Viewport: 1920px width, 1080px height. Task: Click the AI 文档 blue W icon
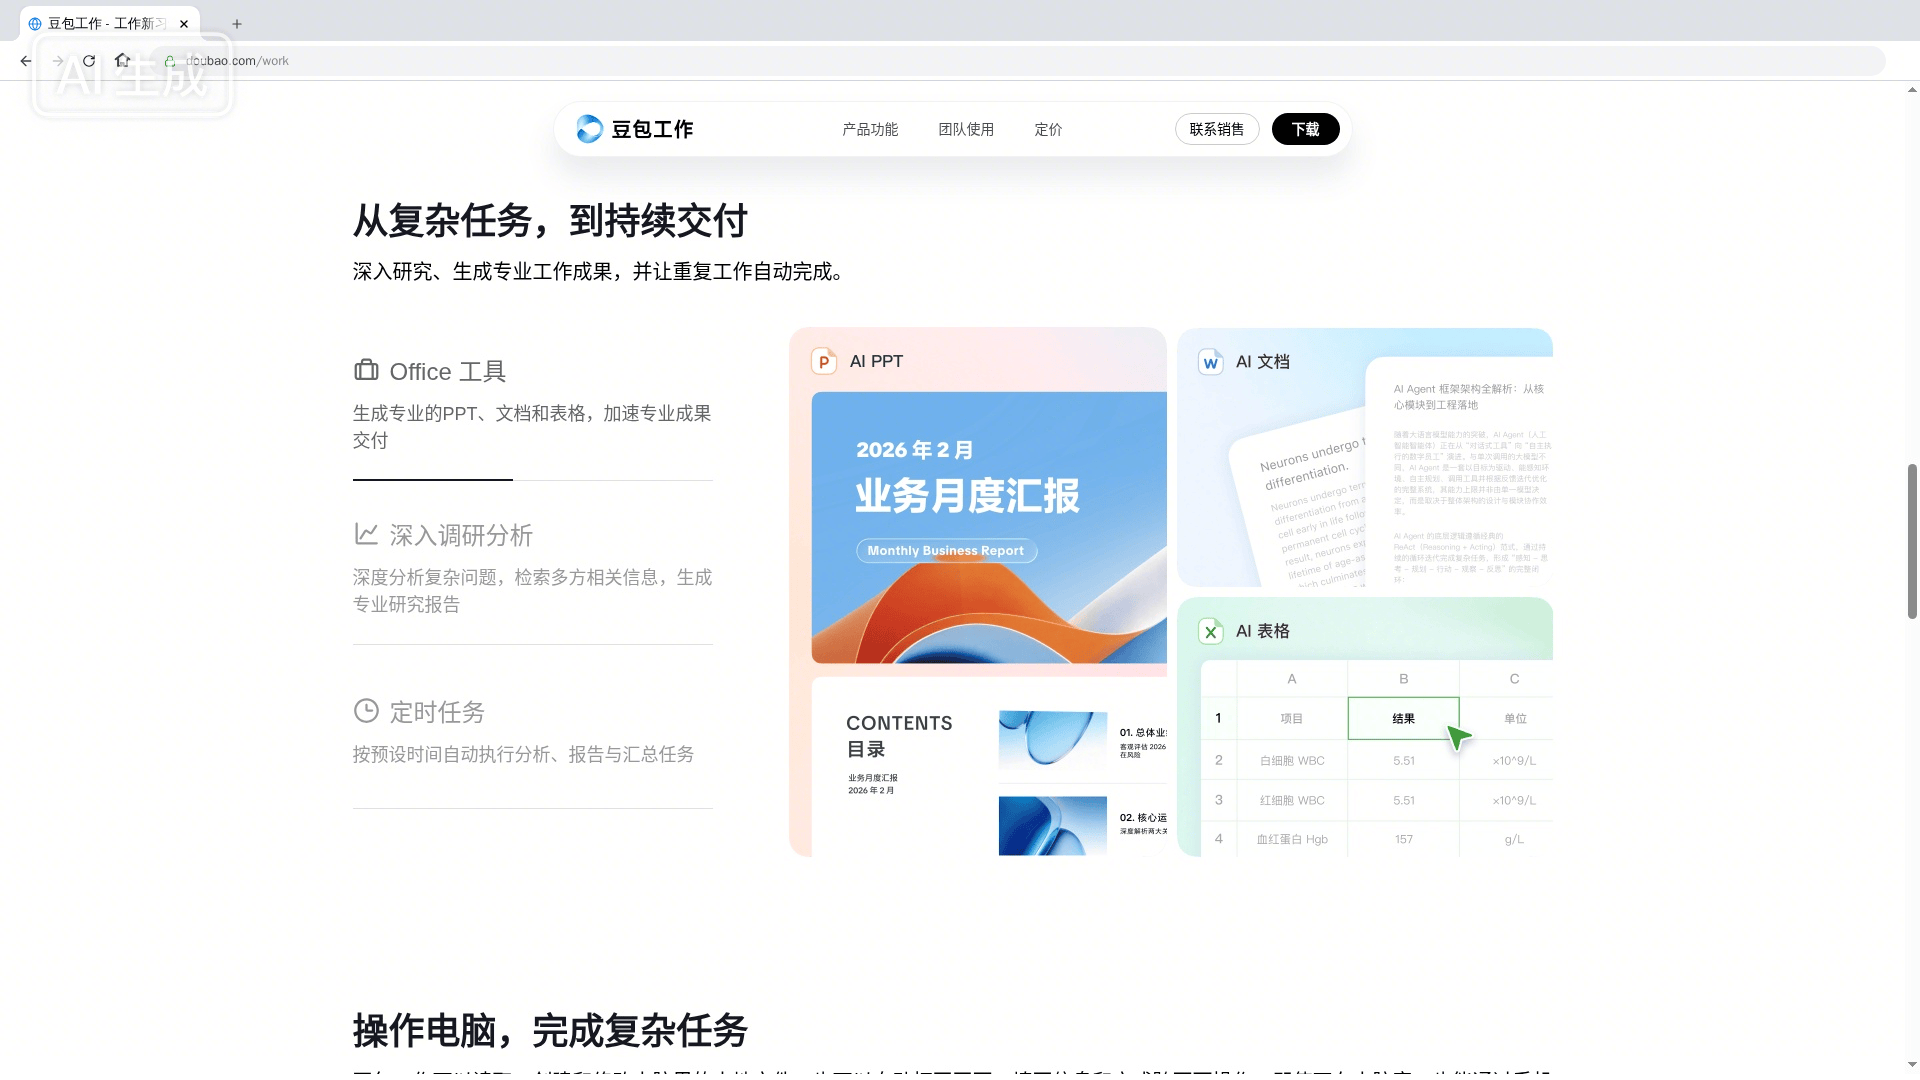(1211, 362)
